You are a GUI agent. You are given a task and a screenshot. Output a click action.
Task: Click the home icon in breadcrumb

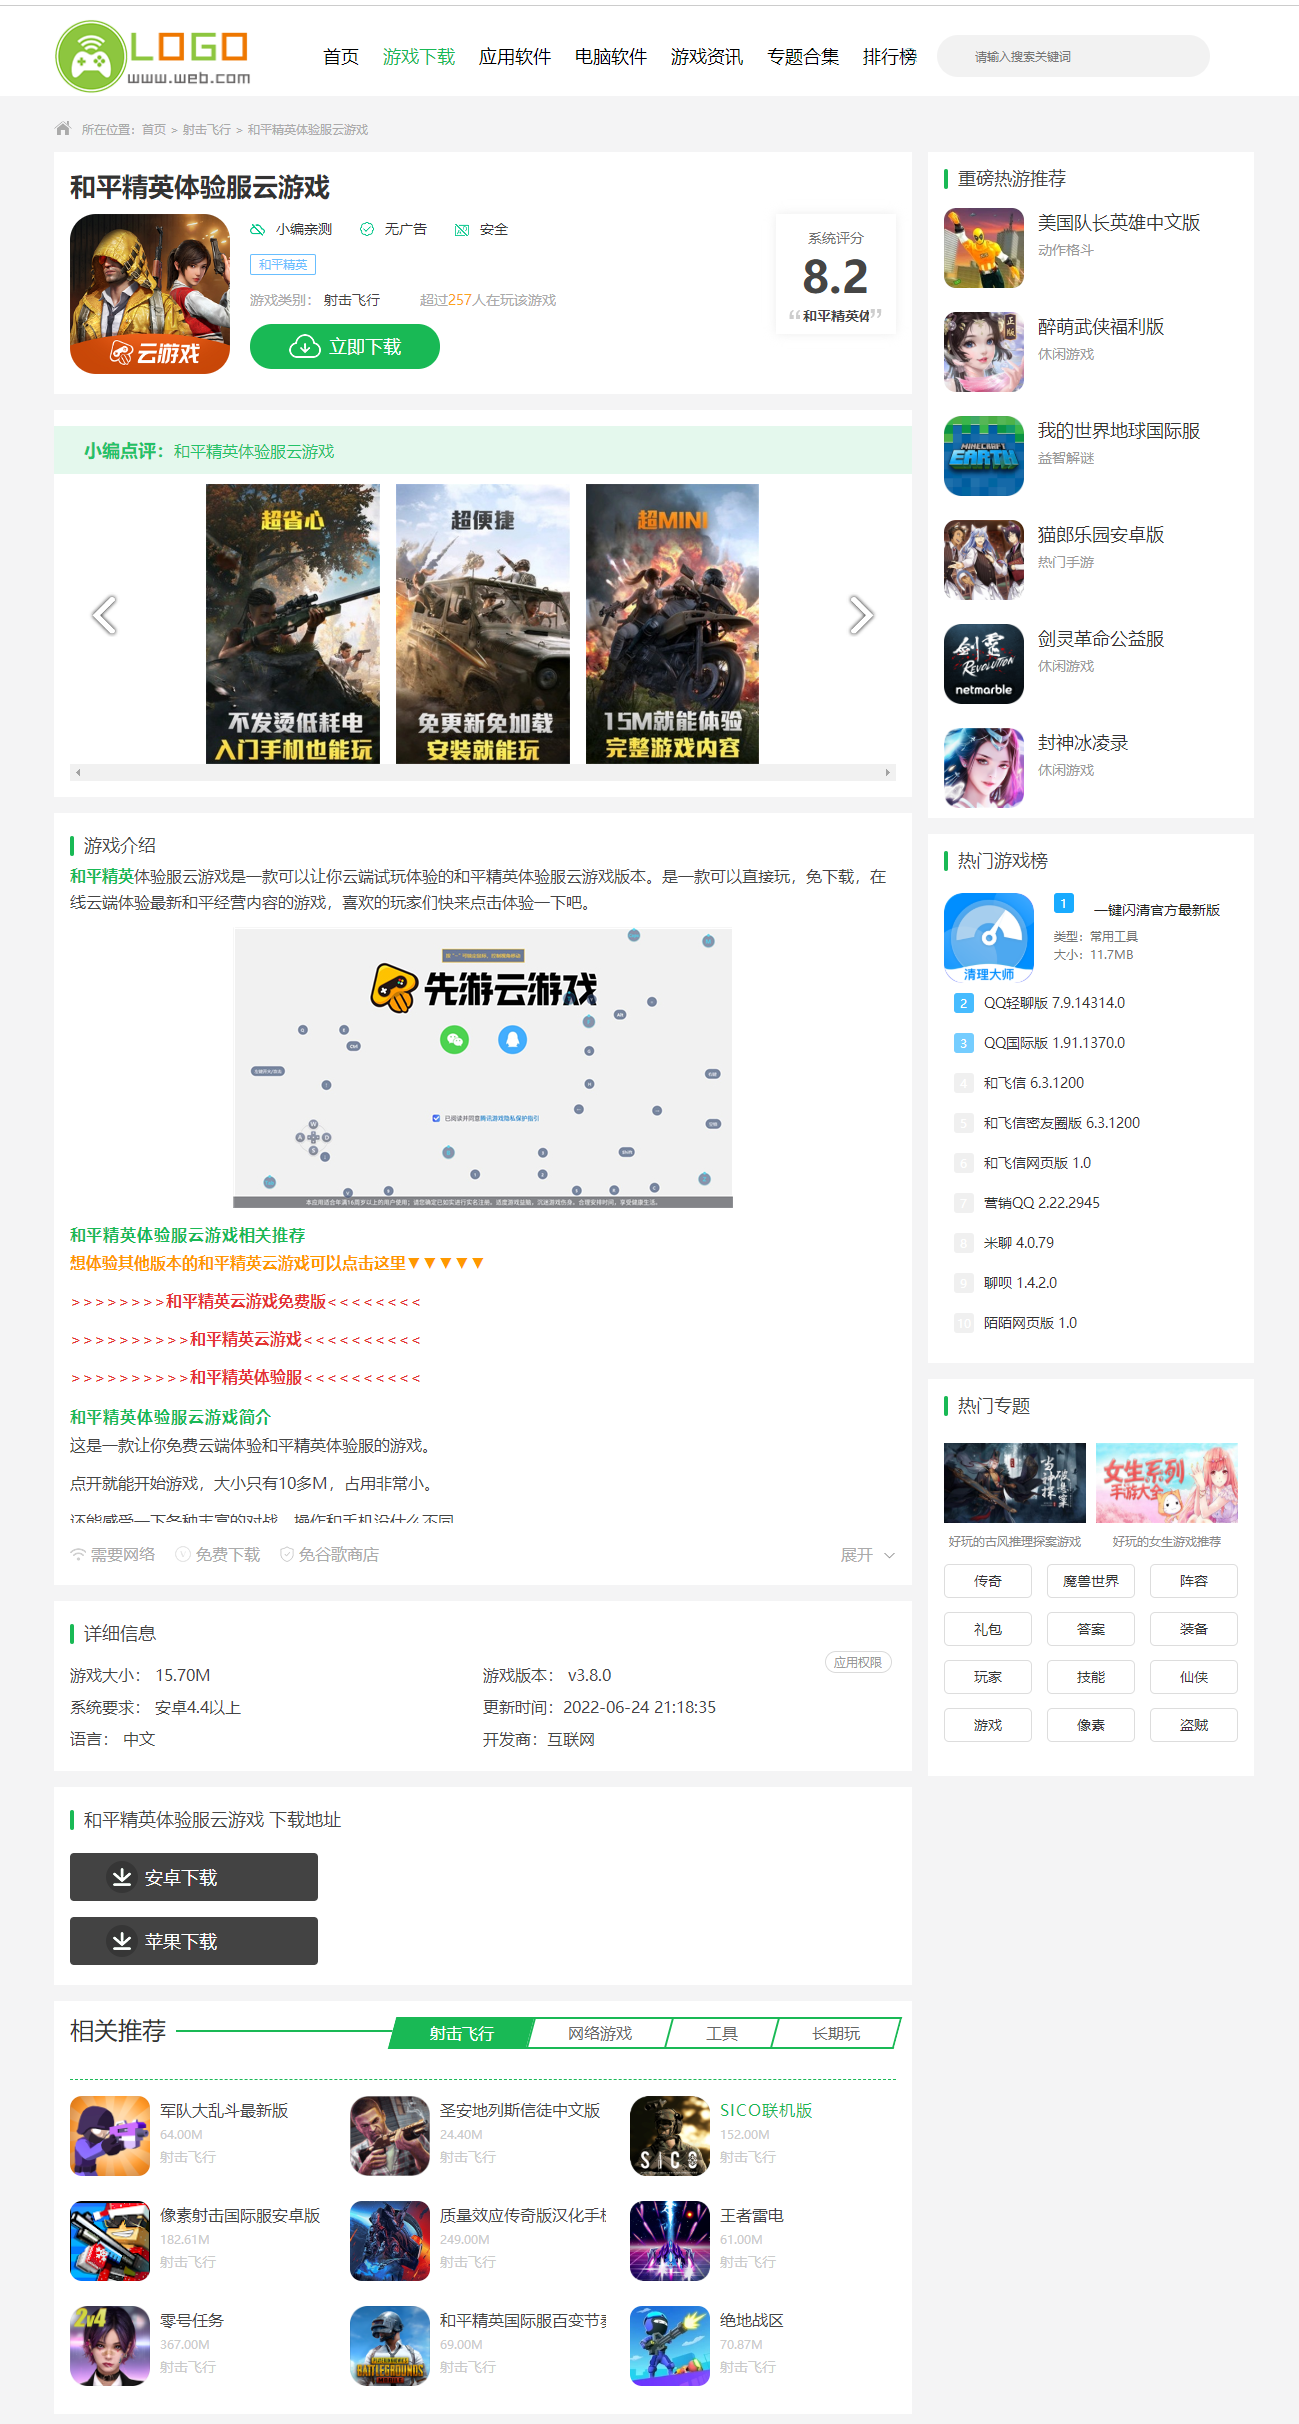point(63,129)
